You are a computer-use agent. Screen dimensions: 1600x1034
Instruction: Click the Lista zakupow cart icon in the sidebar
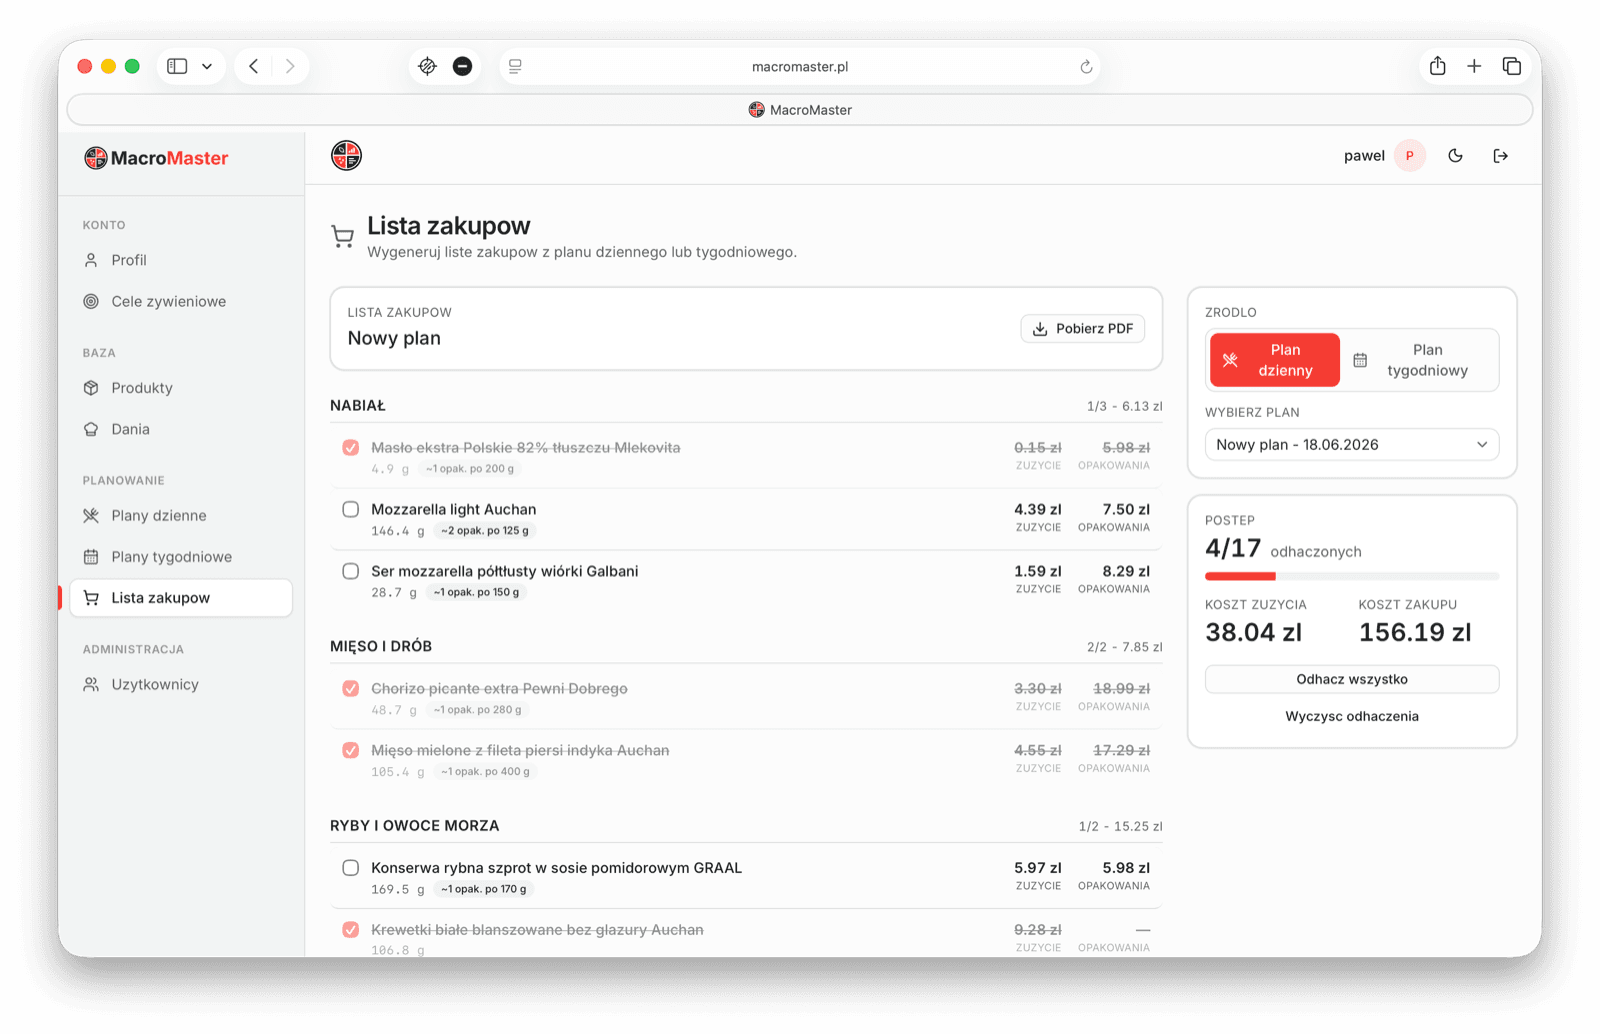tap(91, 598)
